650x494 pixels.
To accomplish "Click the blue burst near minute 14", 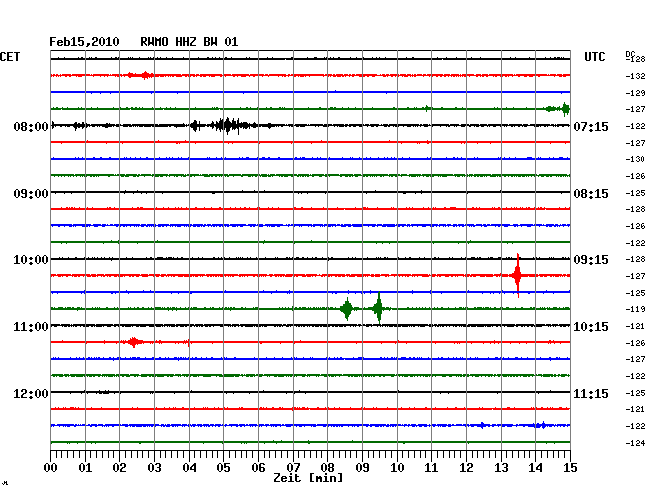I will pyautogui.click(x=540, y=425).
